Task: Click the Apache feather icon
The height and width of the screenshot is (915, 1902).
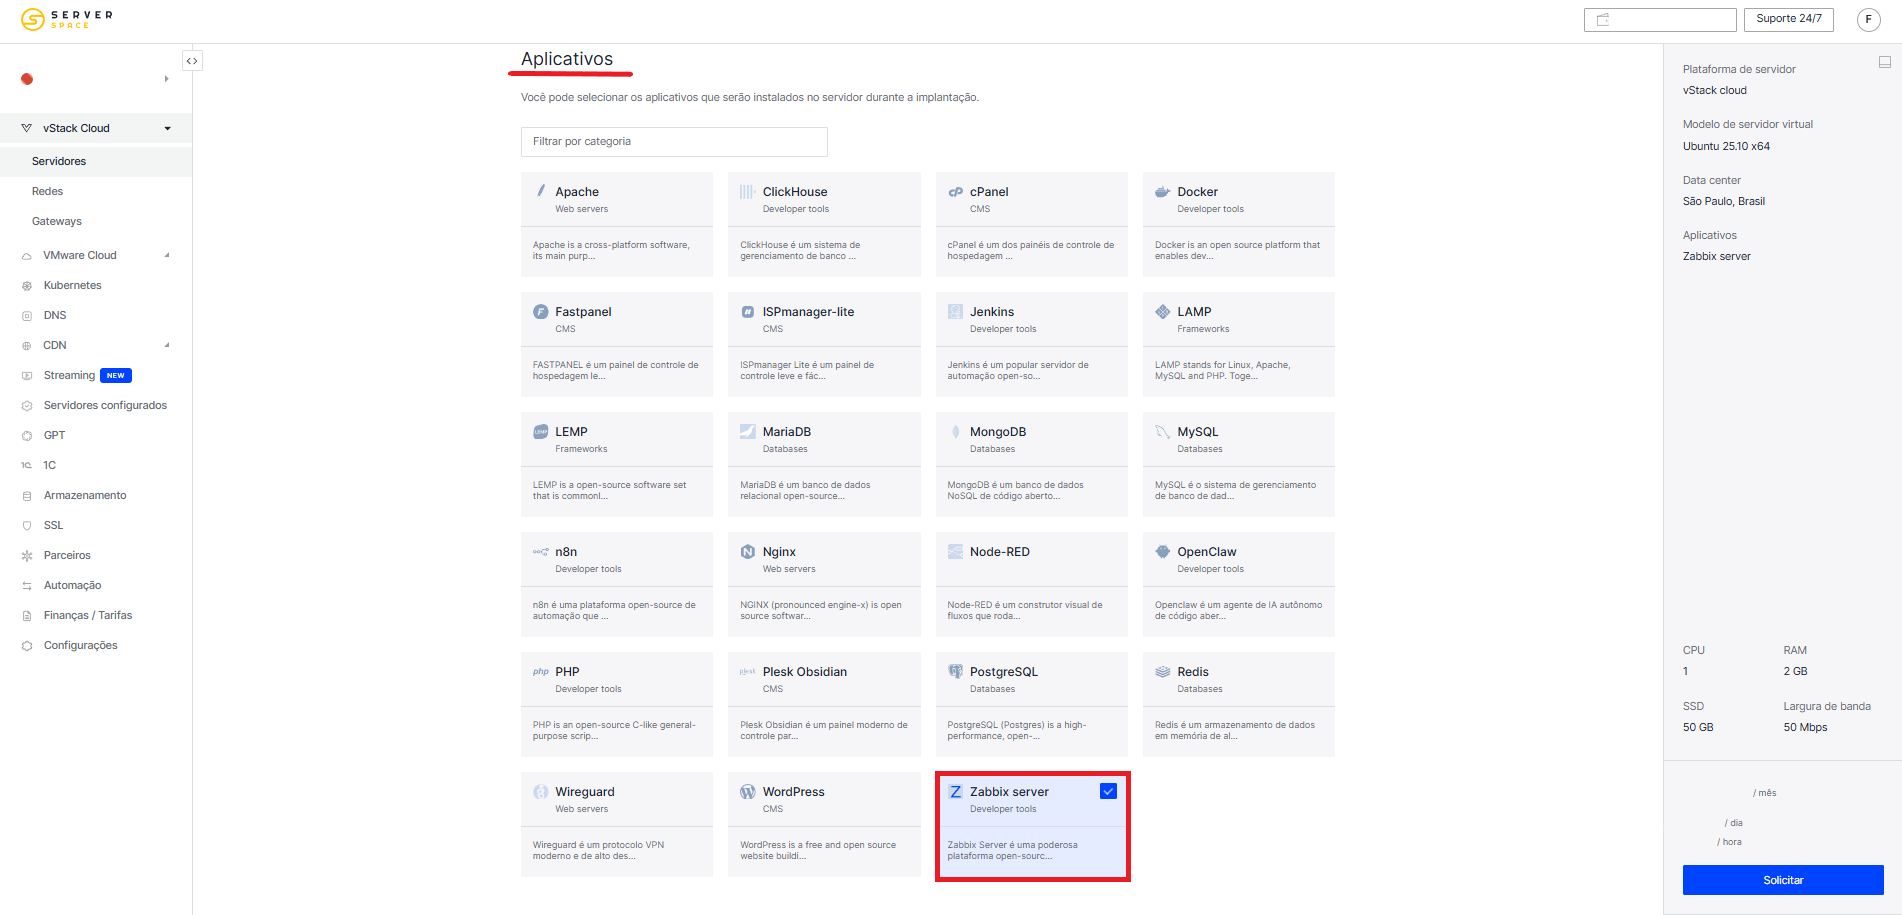Action: click(x=541, y=191)
